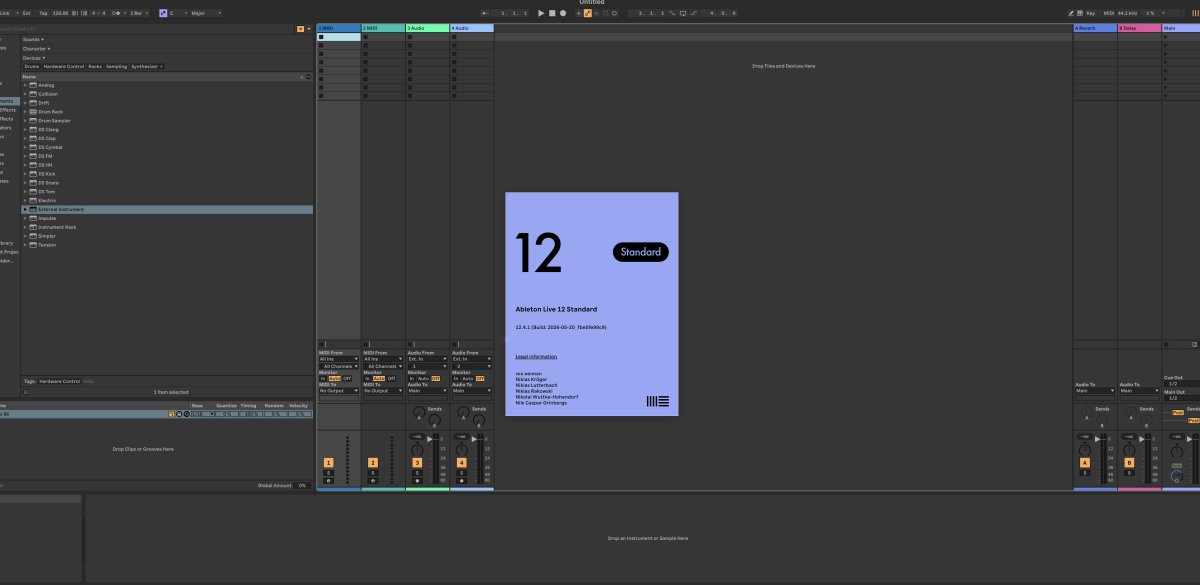This screenshot has width=1200, height=585.
Task: Select the 1 MIDI track header
Action: point(338,28)
